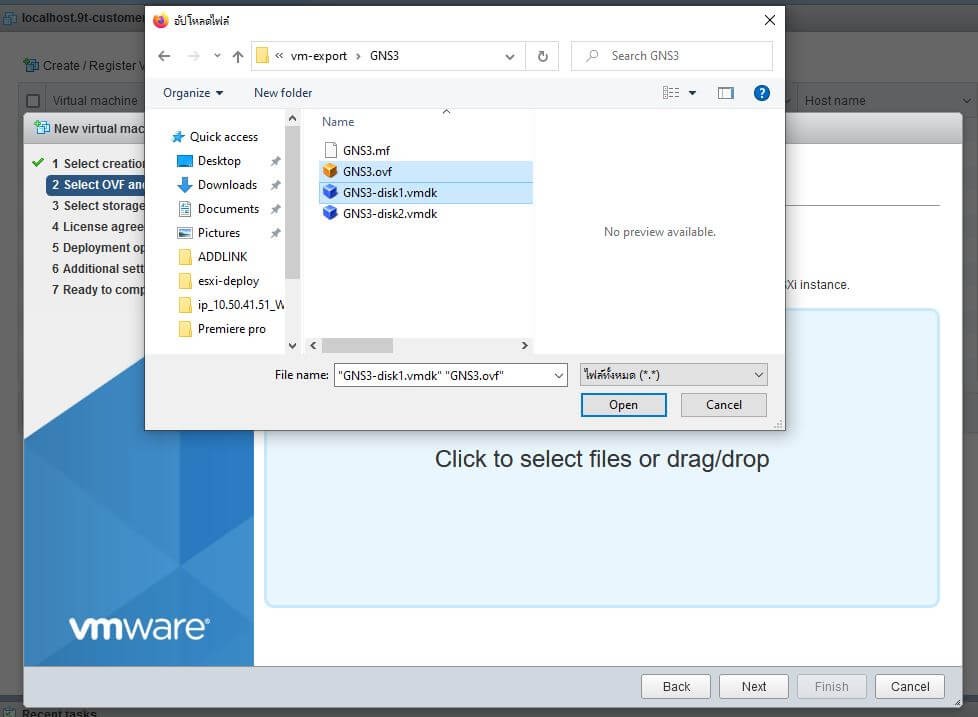The image size is (978, 717).
Task: Pin or unpin the Desktop shortcut
Action: [x=275, y=161]
